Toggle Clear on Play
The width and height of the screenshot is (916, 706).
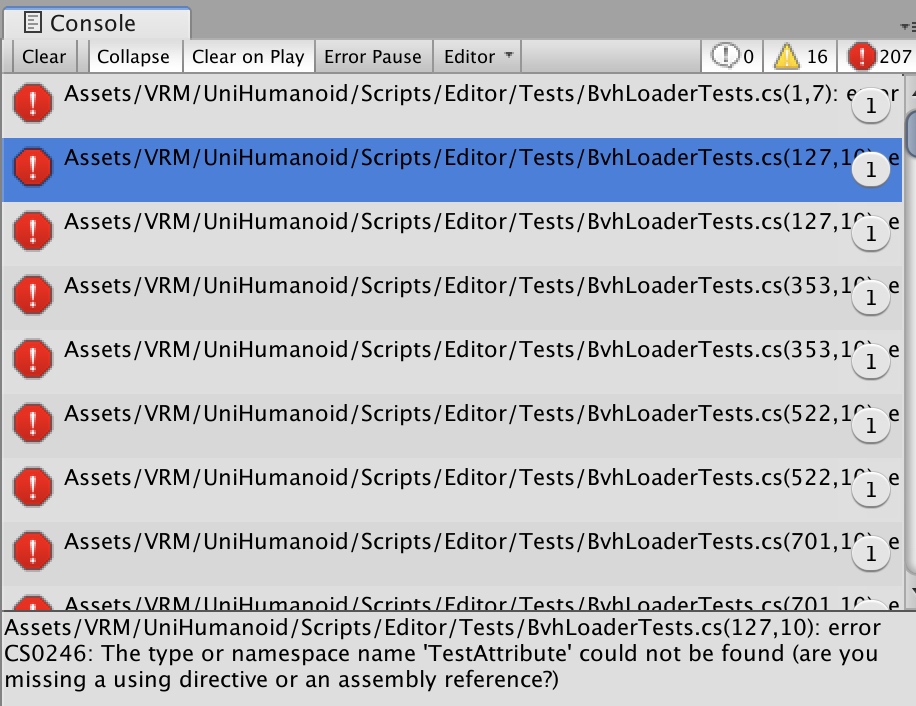click(248, 57)
